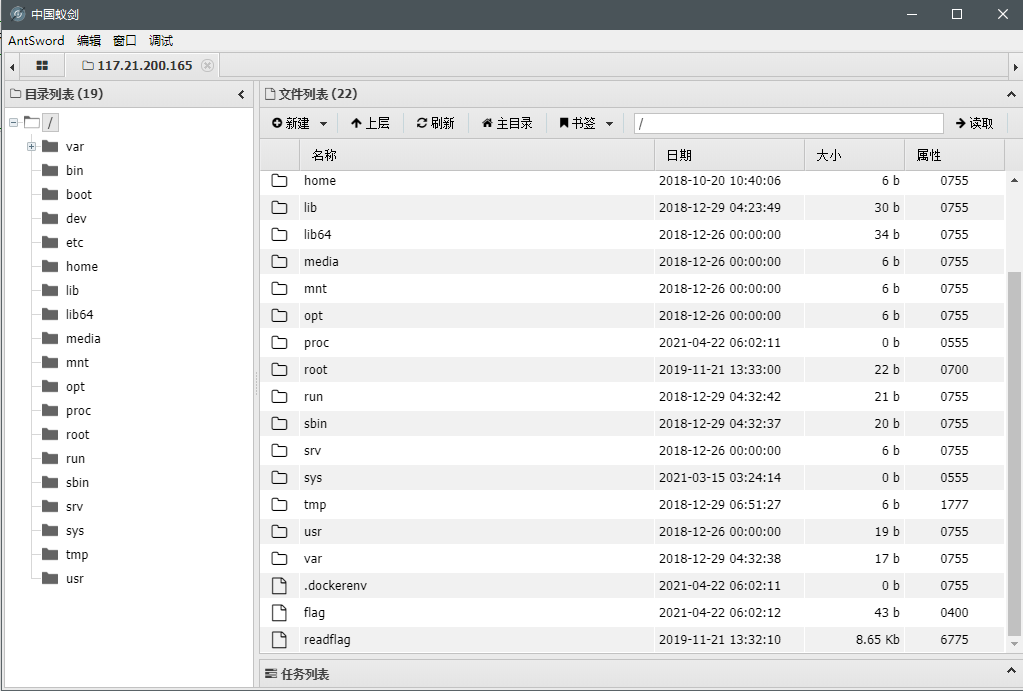Click the home grid tab icon

click(x=42, y=66)
